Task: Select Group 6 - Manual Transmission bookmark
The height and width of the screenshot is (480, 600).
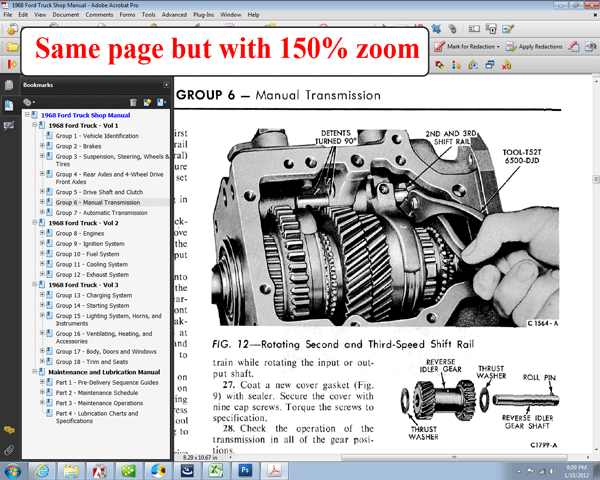Action: click(x=98, y=202)
